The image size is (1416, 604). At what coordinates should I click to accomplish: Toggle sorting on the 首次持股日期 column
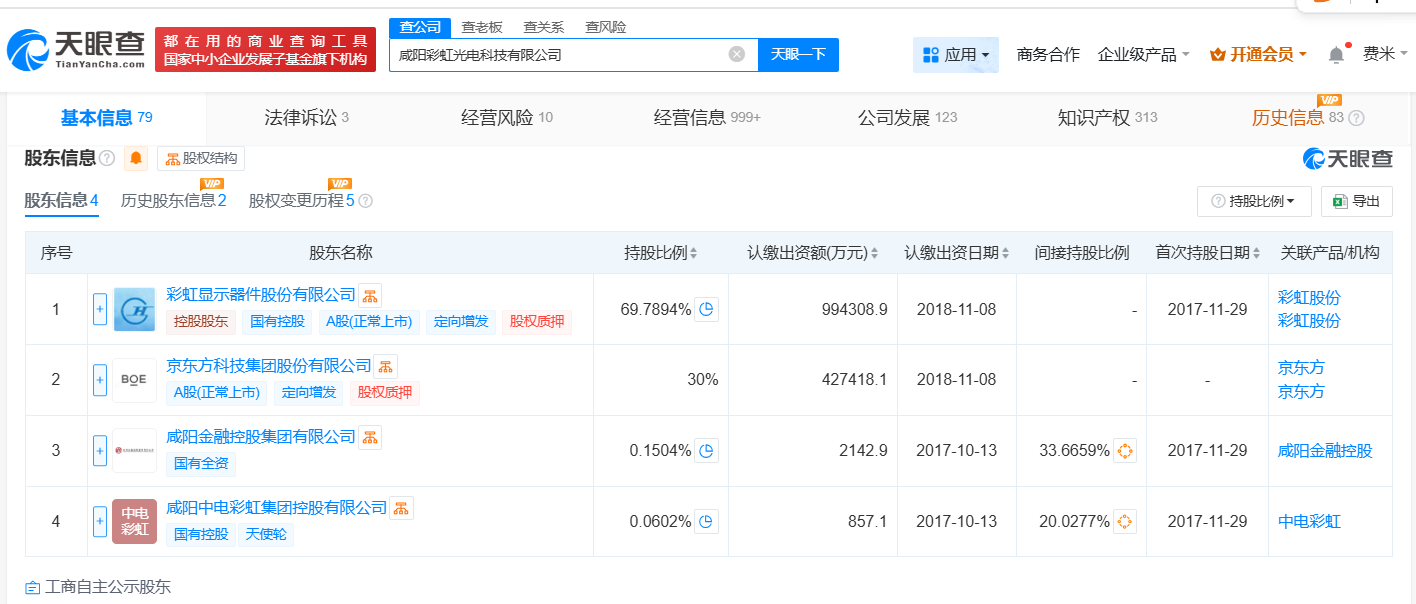(x=1254, y=252)
